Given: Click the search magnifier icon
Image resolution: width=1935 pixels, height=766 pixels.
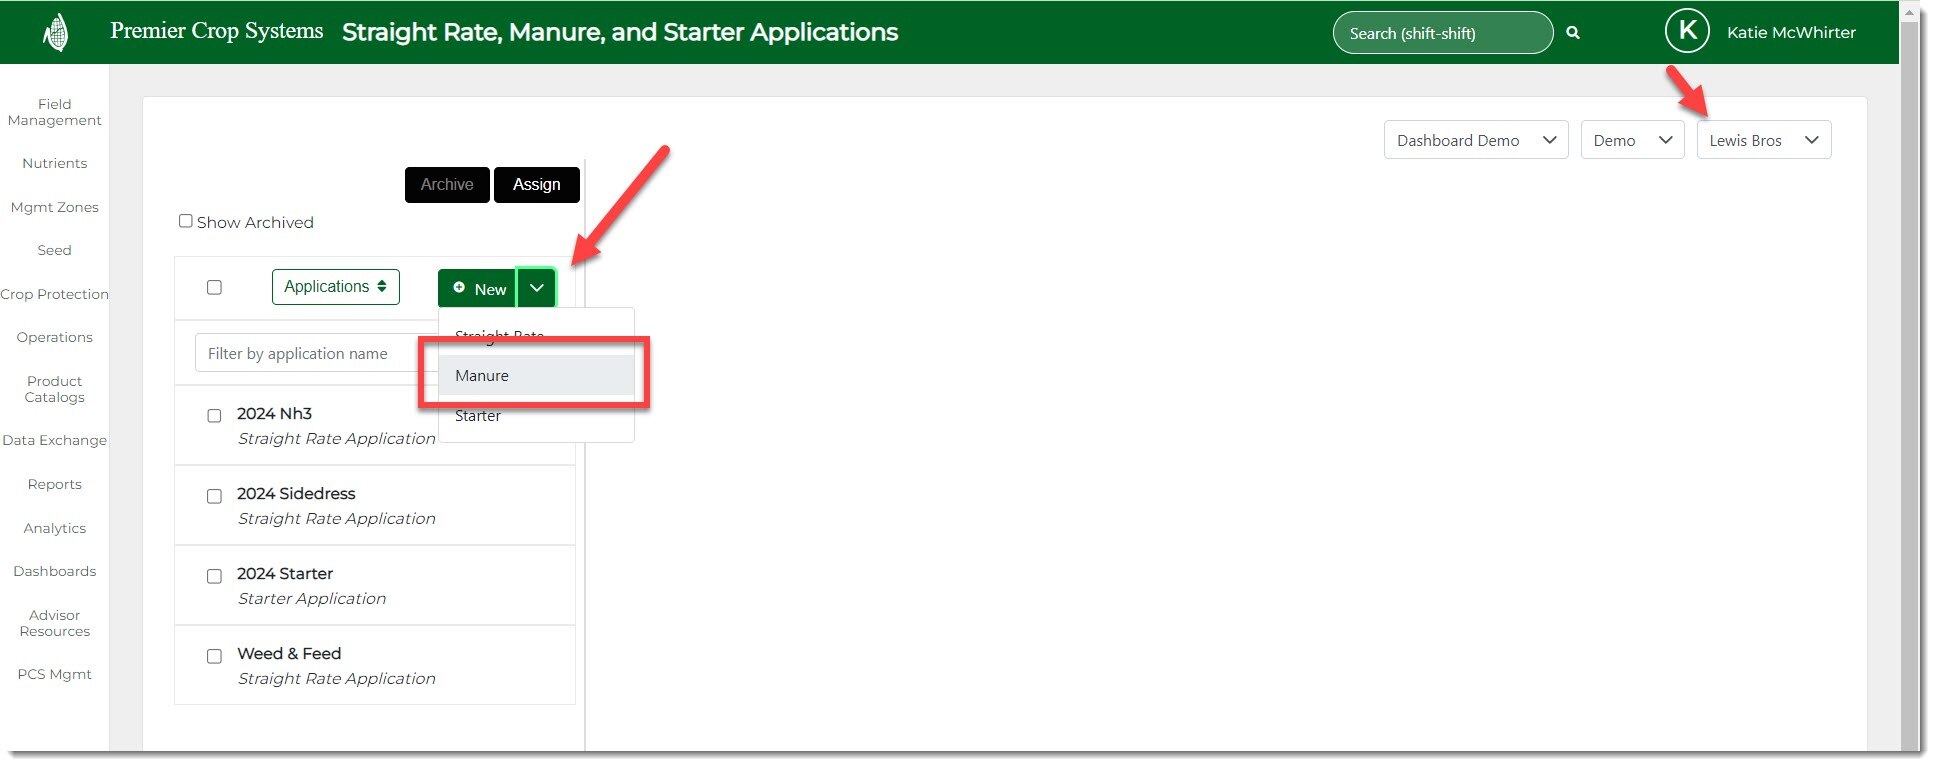Looking at the screenshot, I should [1573, 33].
